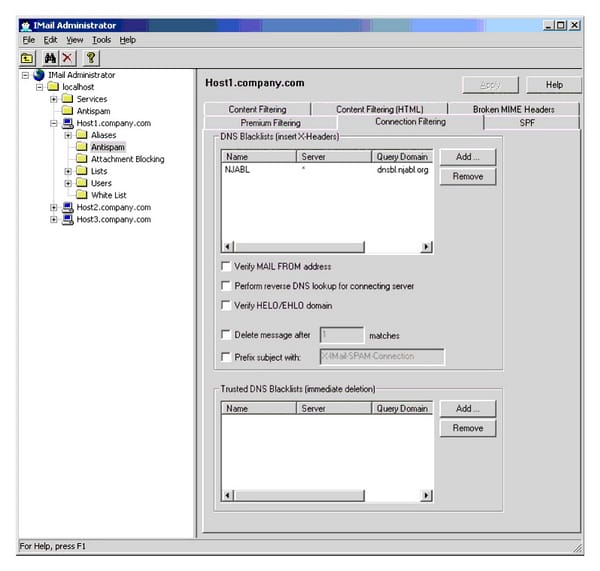Viewport: 600px width, 571px height.
Task: Expand the Aliases tree node
Action: point(68,135)
